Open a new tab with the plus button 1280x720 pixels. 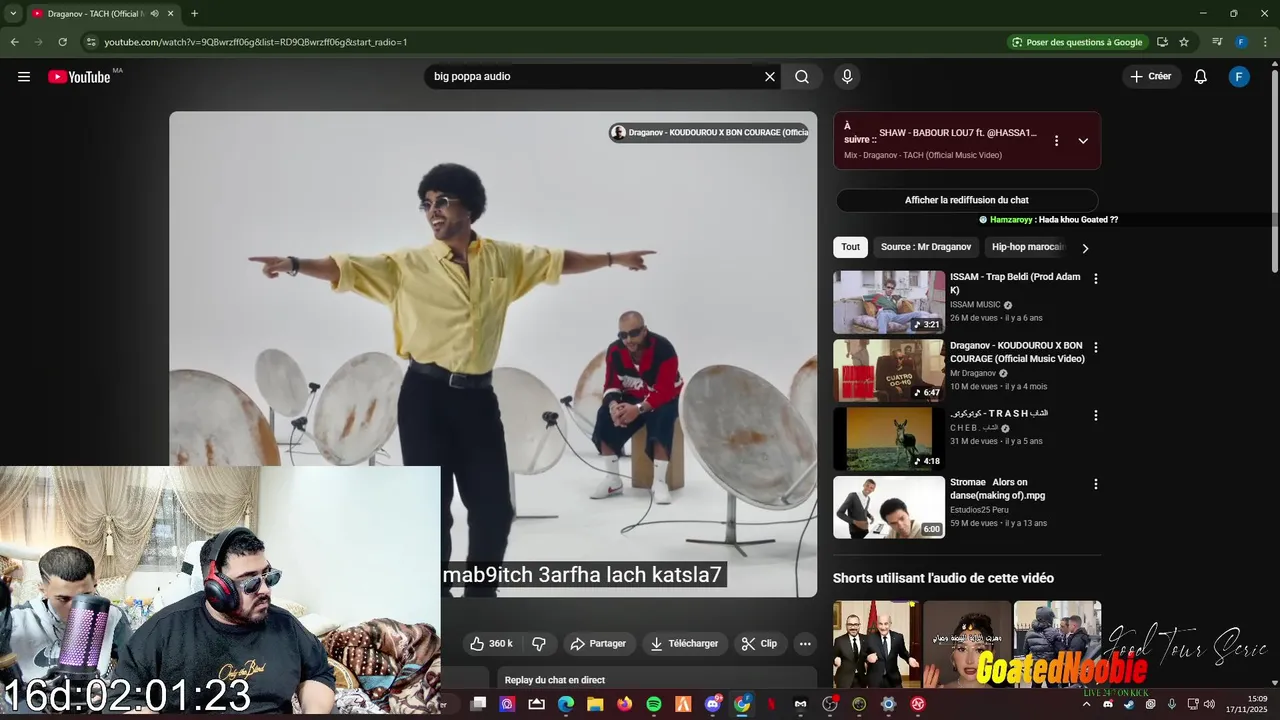(194, 14)
